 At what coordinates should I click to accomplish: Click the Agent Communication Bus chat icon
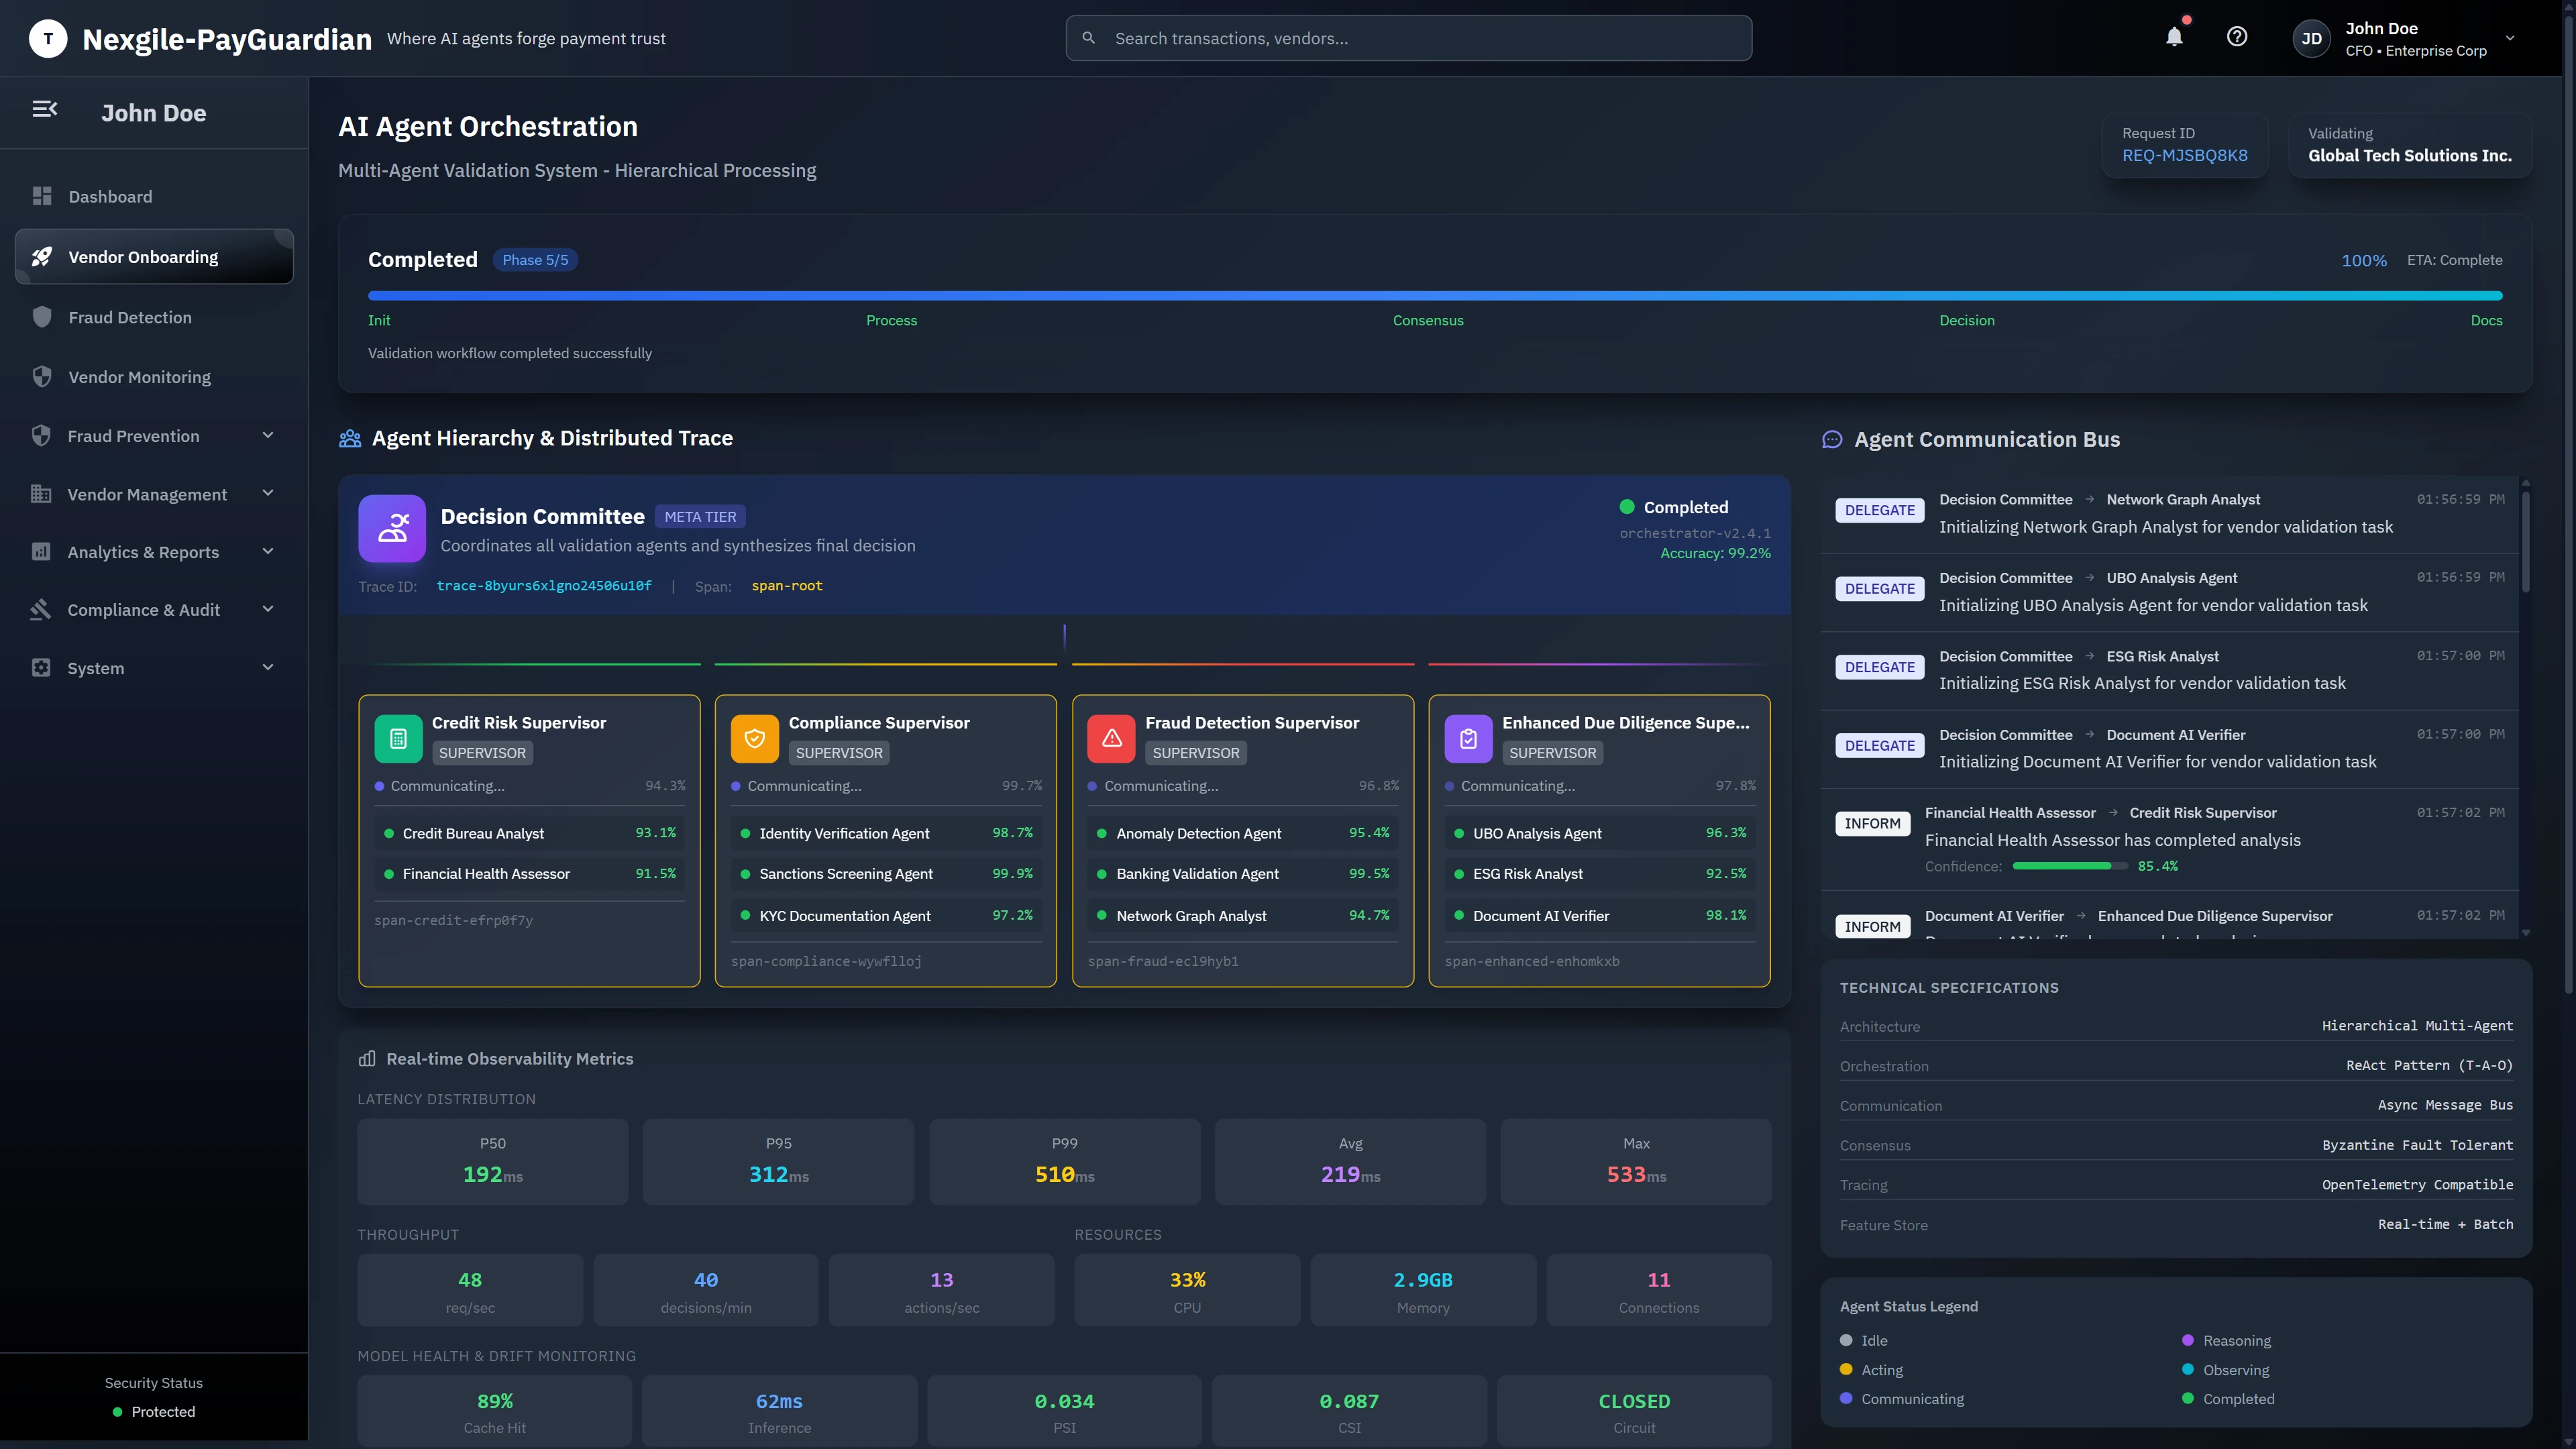pyautogui.click(x=1832, y=438)
